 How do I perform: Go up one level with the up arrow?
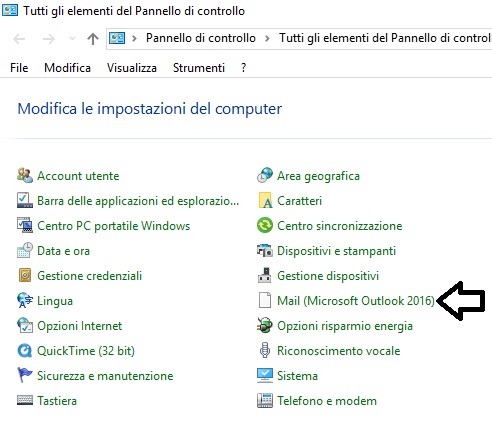[x=93, y=39]
